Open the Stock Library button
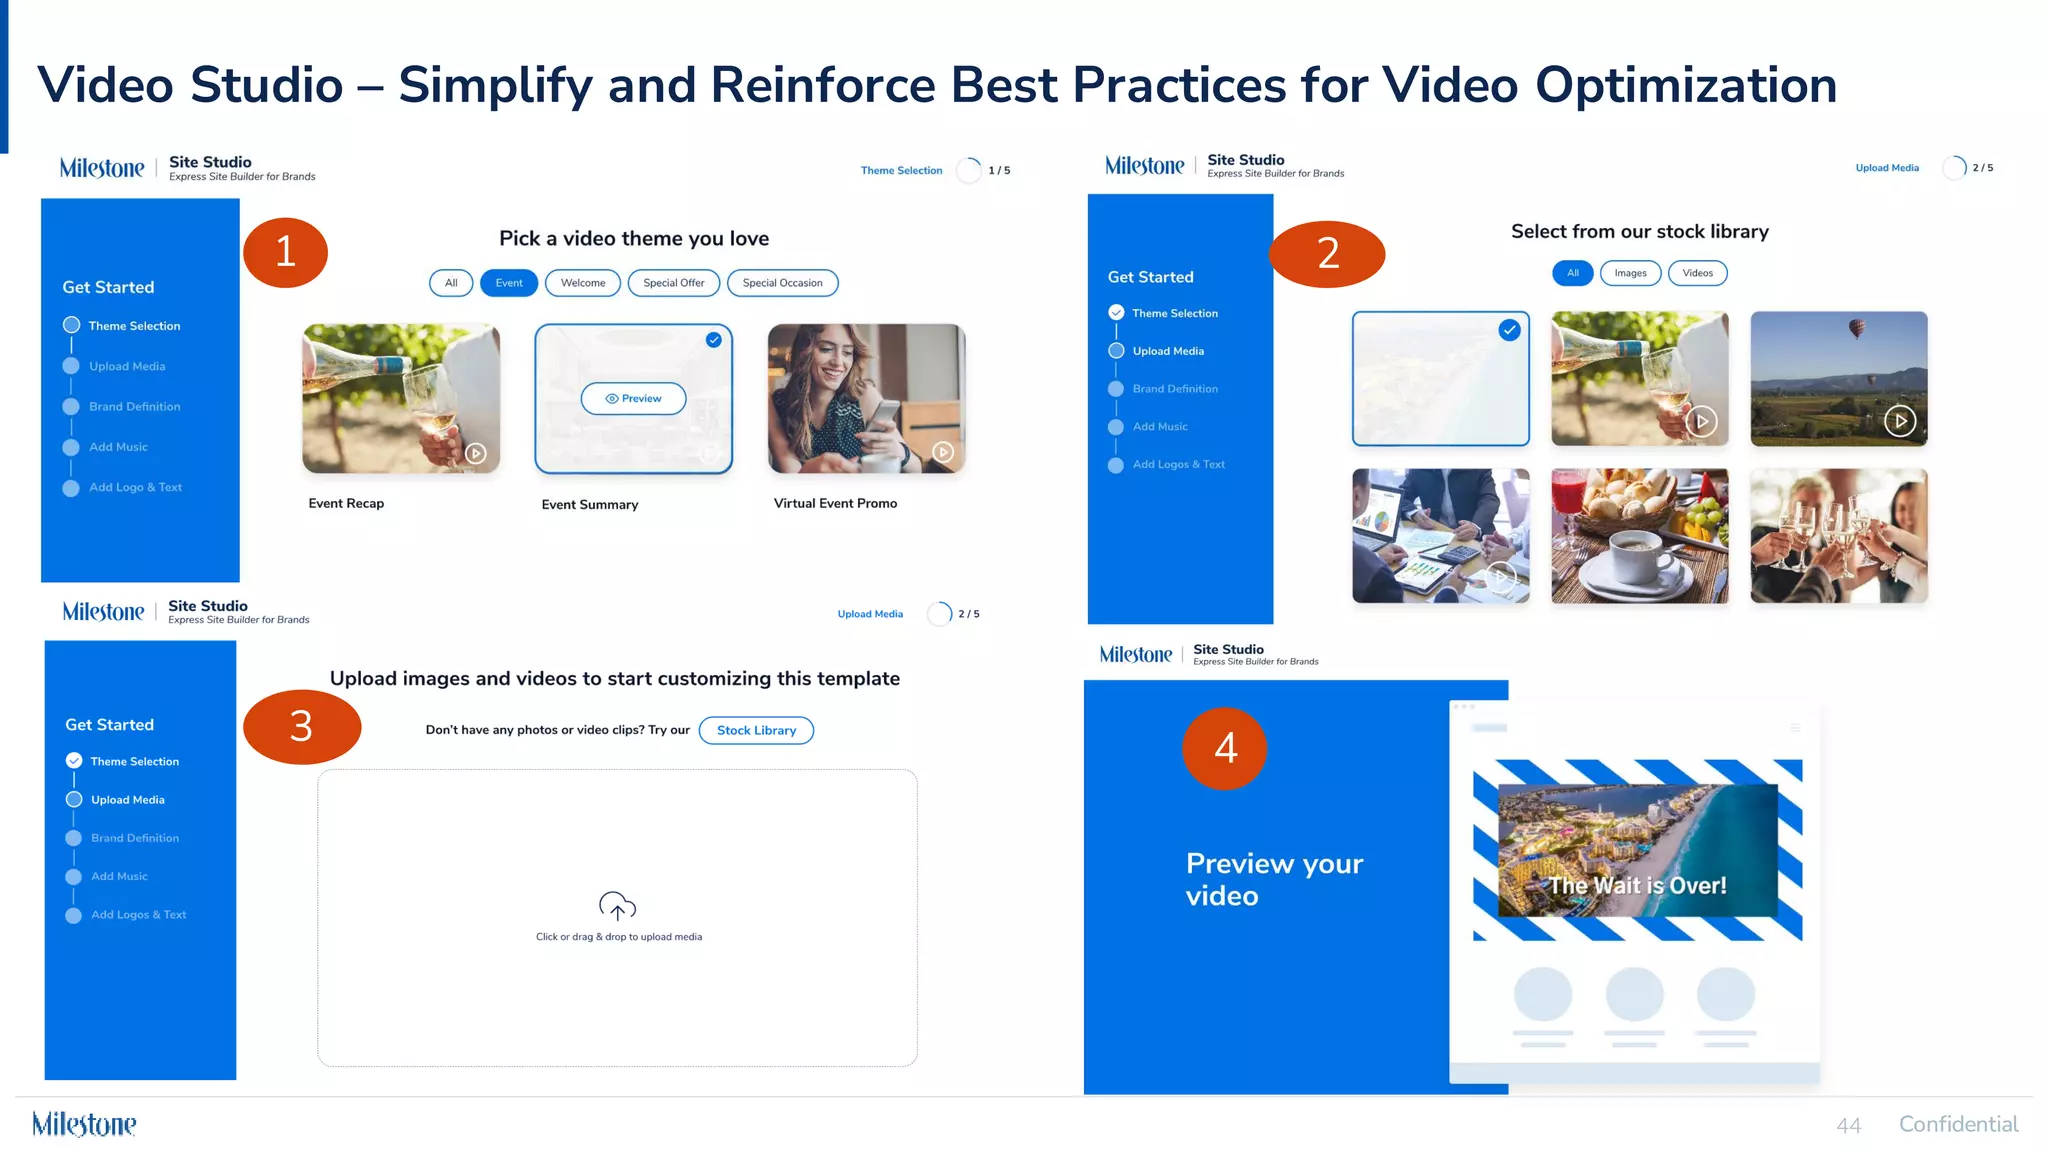 pyautogui.click(x=757, y=730)
